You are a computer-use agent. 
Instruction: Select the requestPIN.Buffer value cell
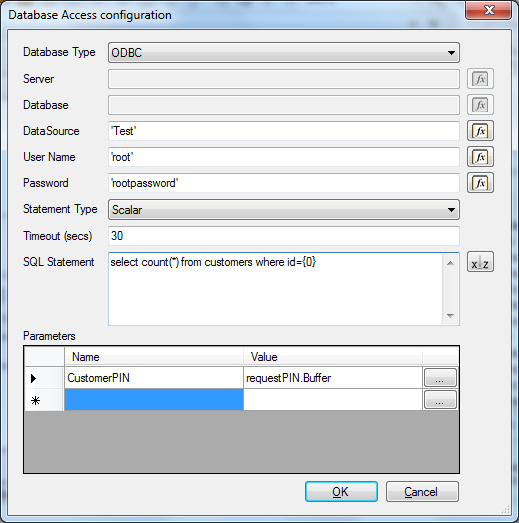(x=333, y=378)
